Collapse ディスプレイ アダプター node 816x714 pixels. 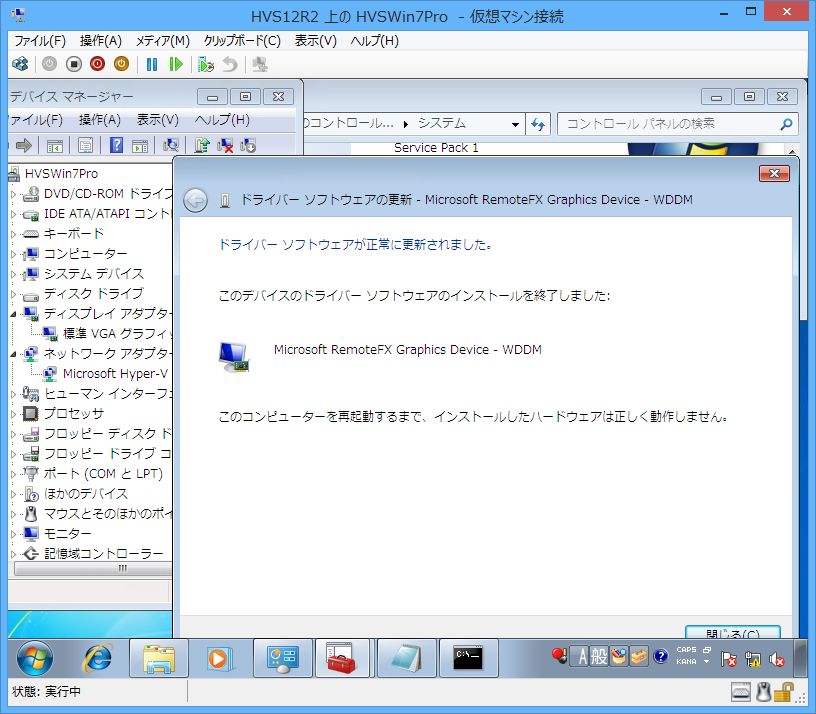click(14, 314)
